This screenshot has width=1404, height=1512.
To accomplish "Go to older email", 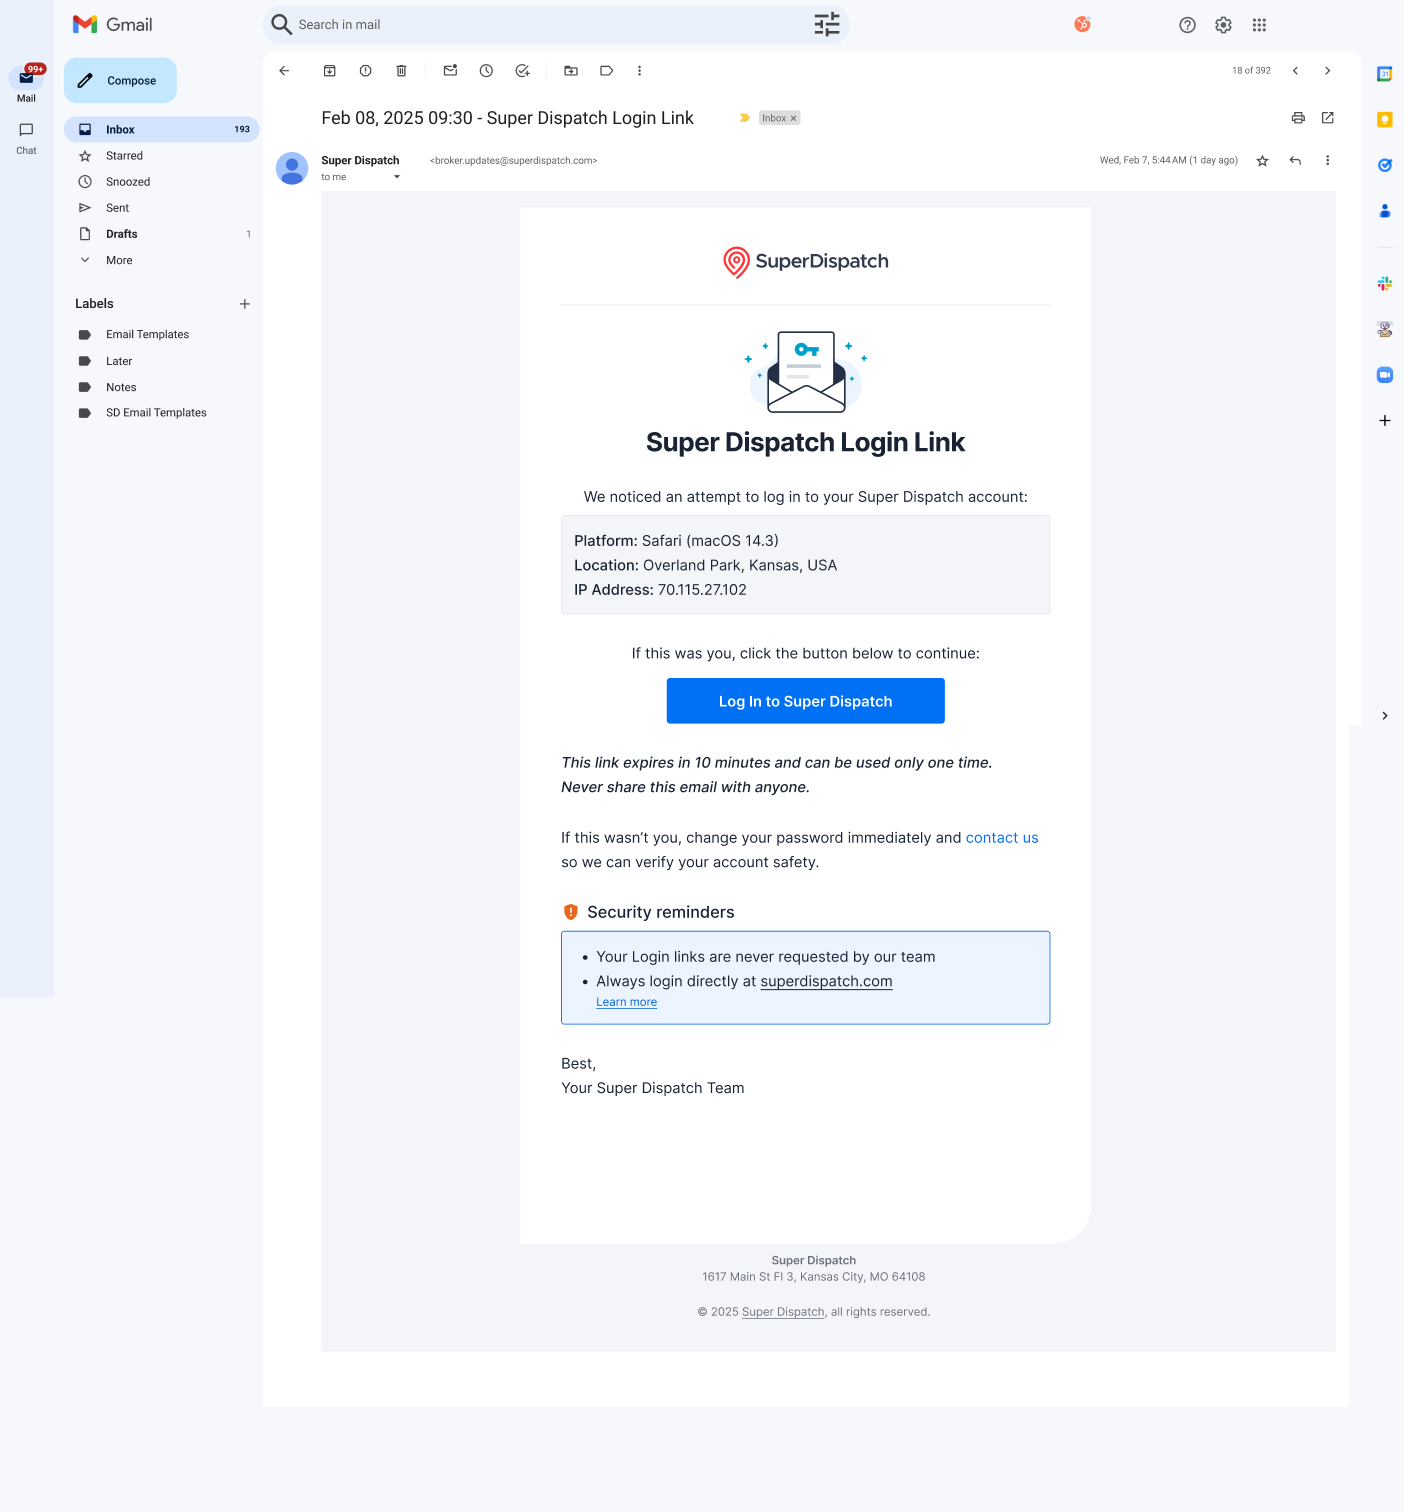I will tap(1328, 71).
